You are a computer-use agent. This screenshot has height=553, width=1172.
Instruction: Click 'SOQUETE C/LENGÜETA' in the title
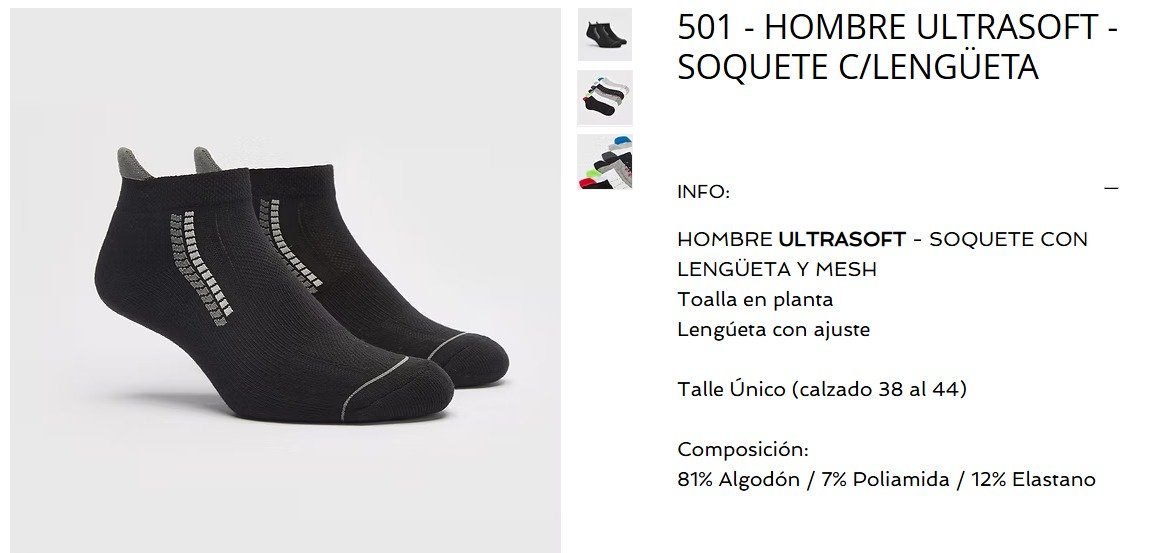pyautogui.click(x=858, y=67)
